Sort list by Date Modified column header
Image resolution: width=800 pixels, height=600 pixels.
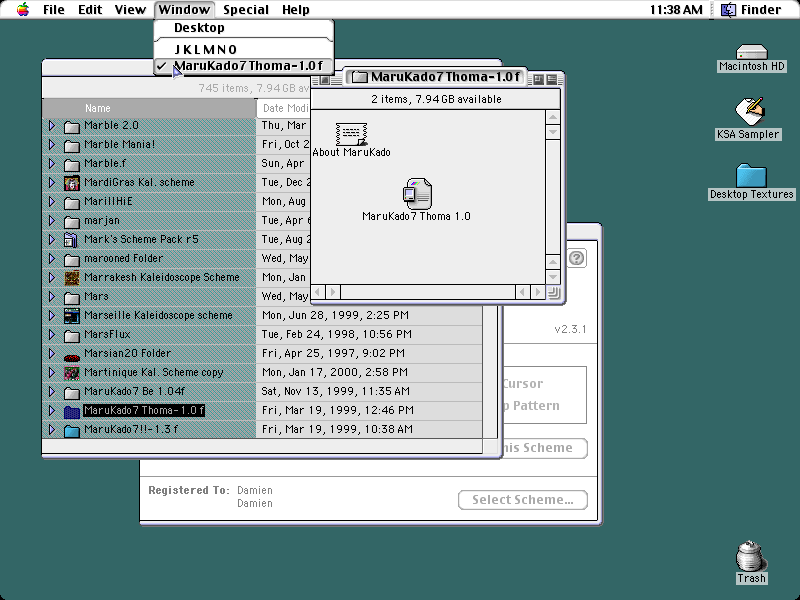pos(284,108)
